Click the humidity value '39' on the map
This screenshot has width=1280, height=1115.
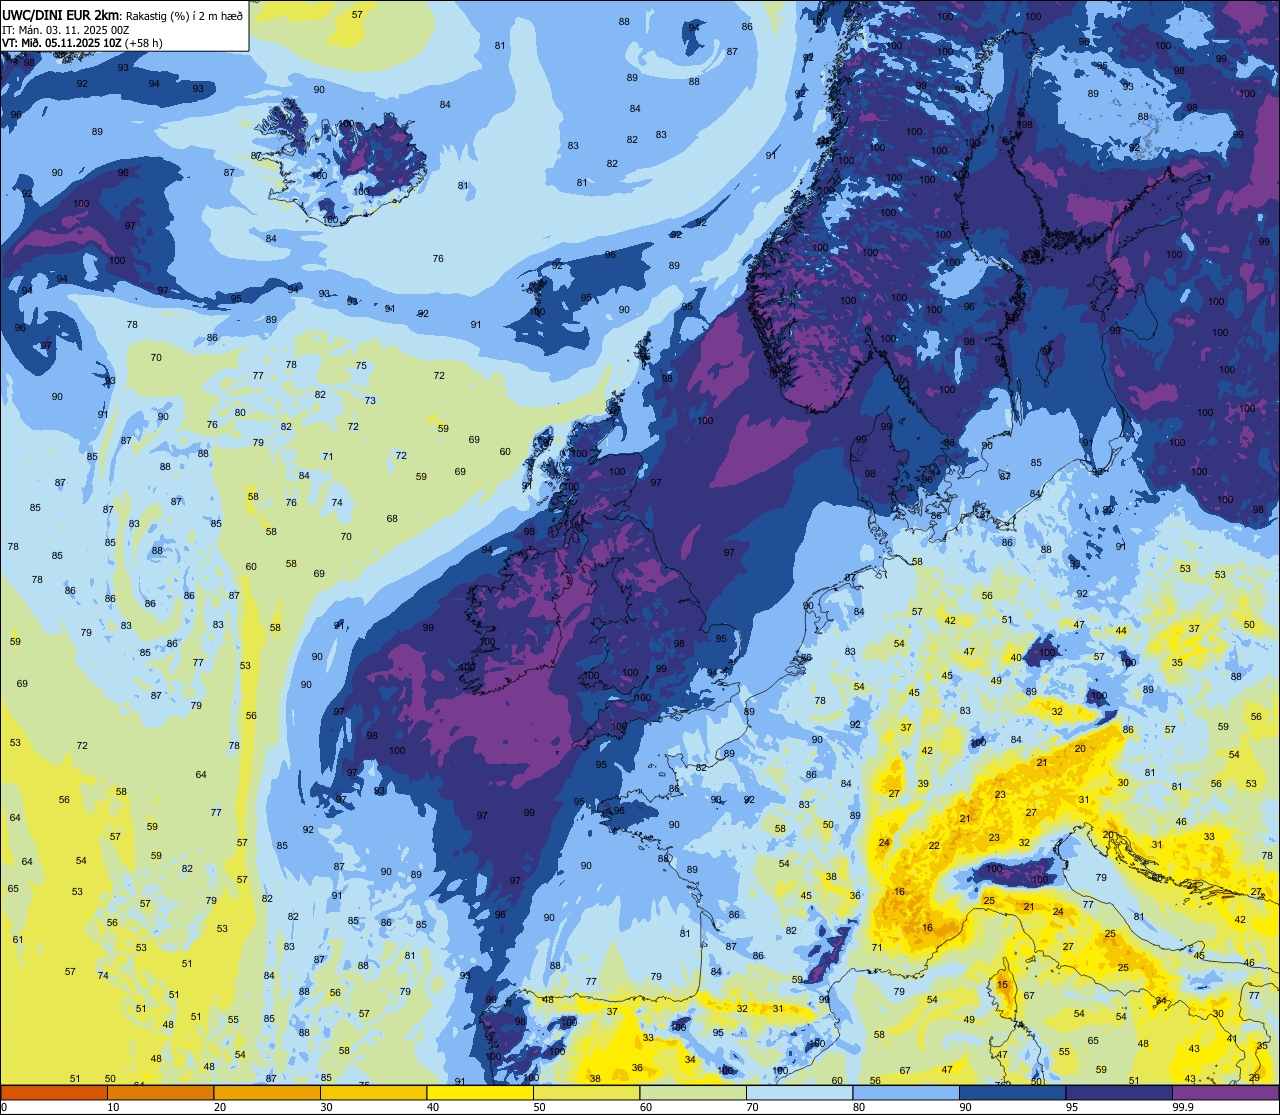click(x=923, y=784)
